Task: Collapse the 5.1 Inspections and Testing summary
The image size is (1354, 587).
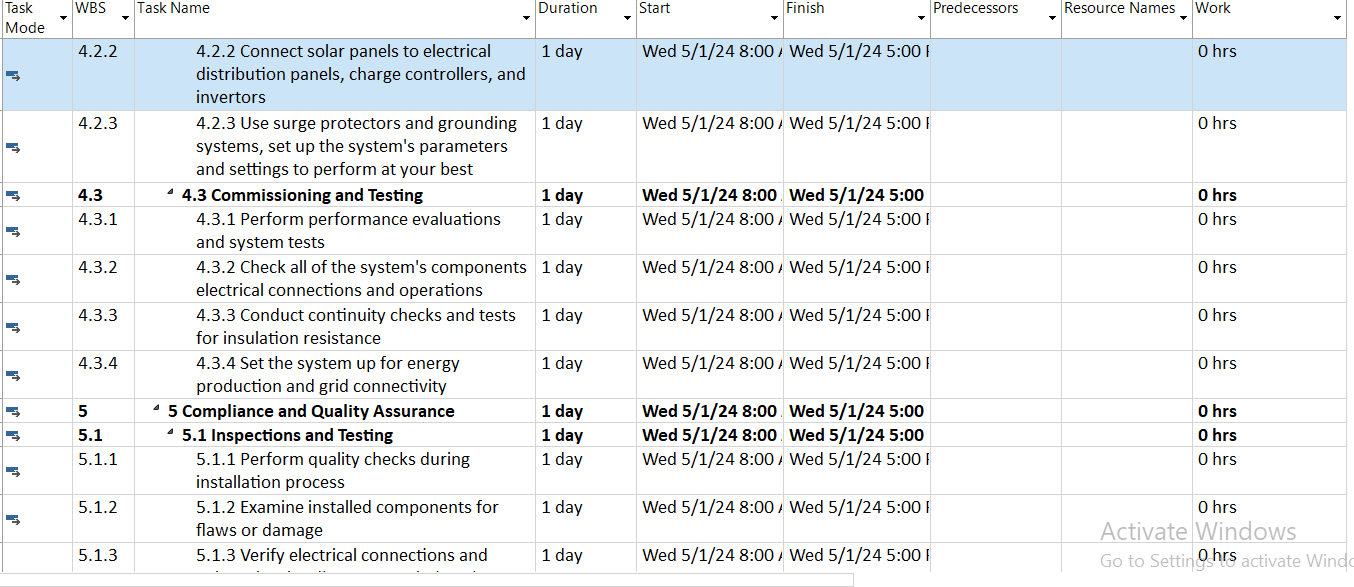Action: [169, 430]
